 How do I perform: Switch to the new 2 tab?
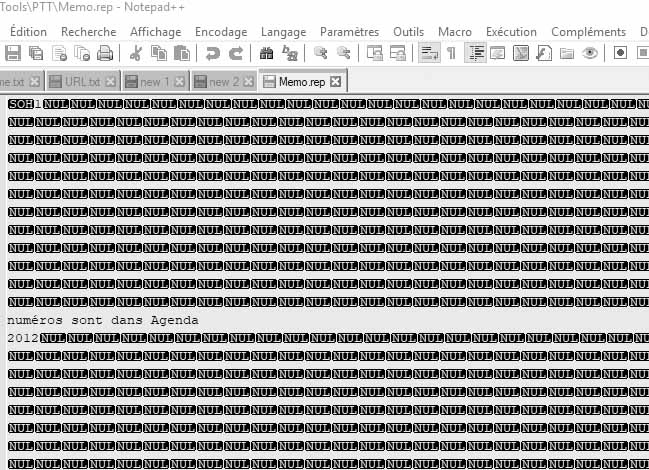click(x=224, y=82)
